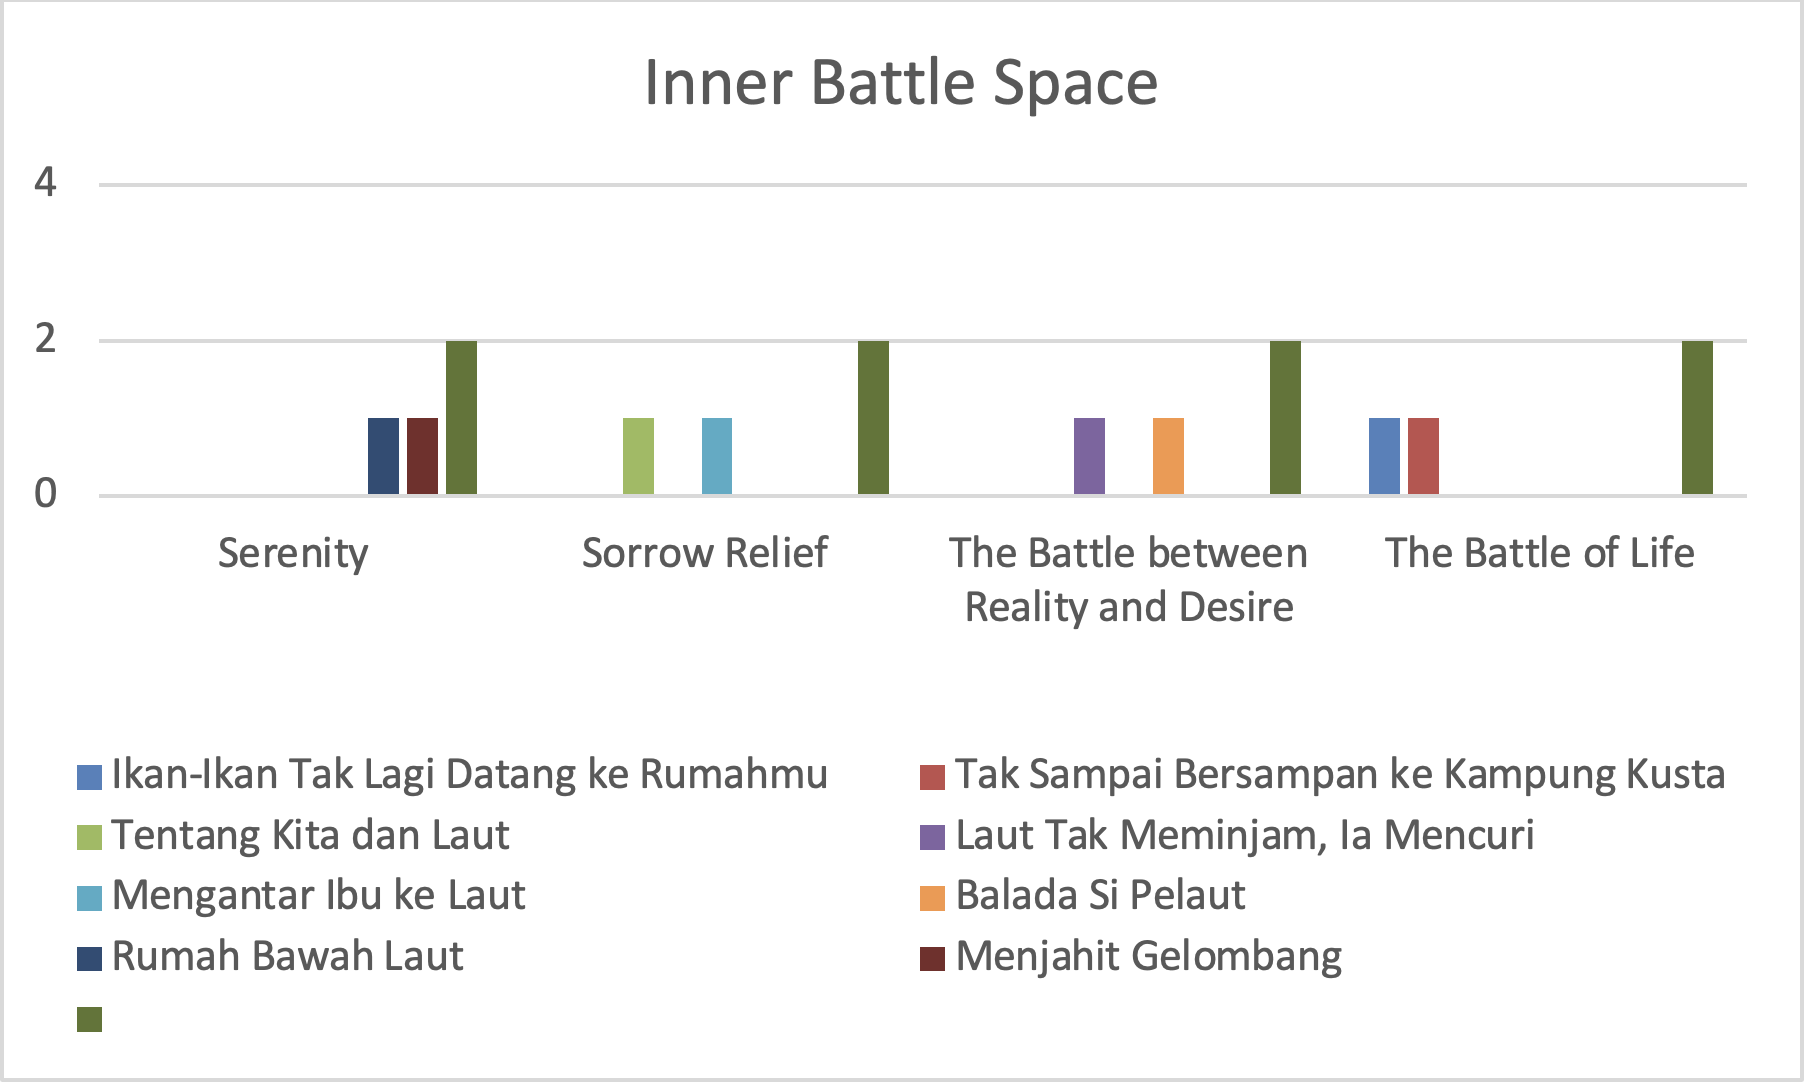Select the purple bar in Reality and Desire
Screen dimensions: 1804x1082
point(1089,456)
